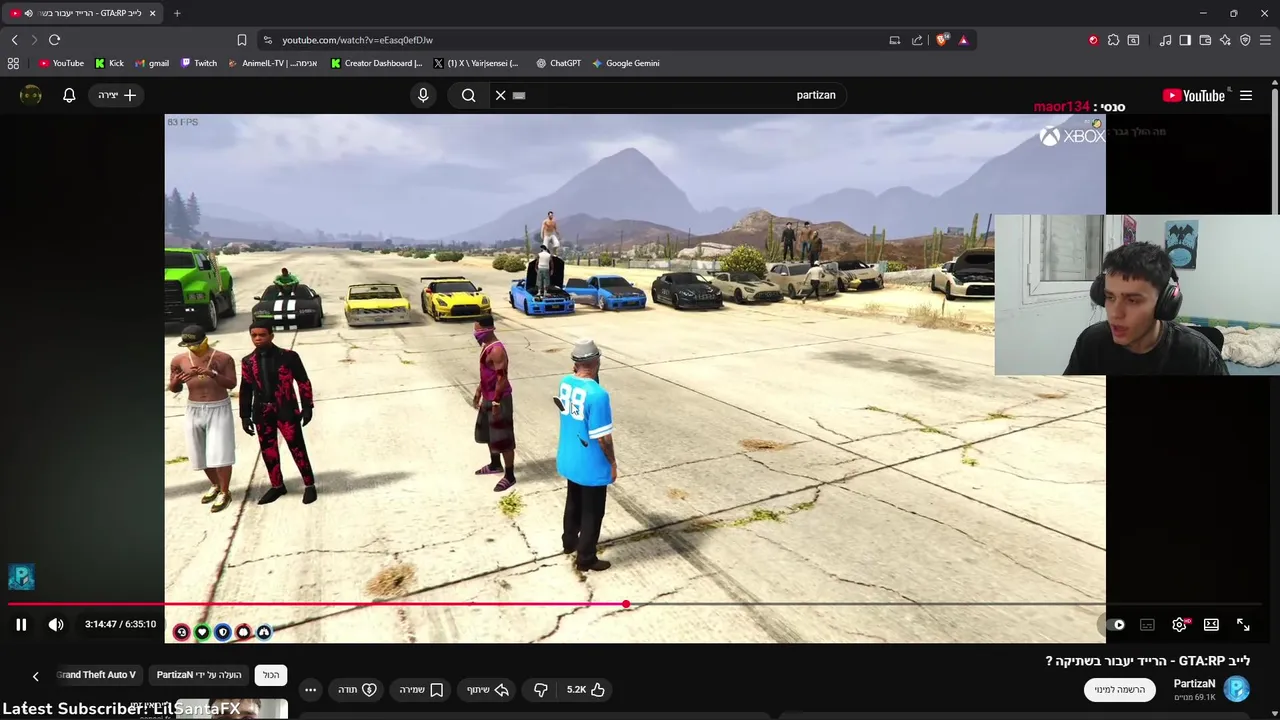
Task: Open the Brave VPN shield icon
Action: coord(1245,40)
